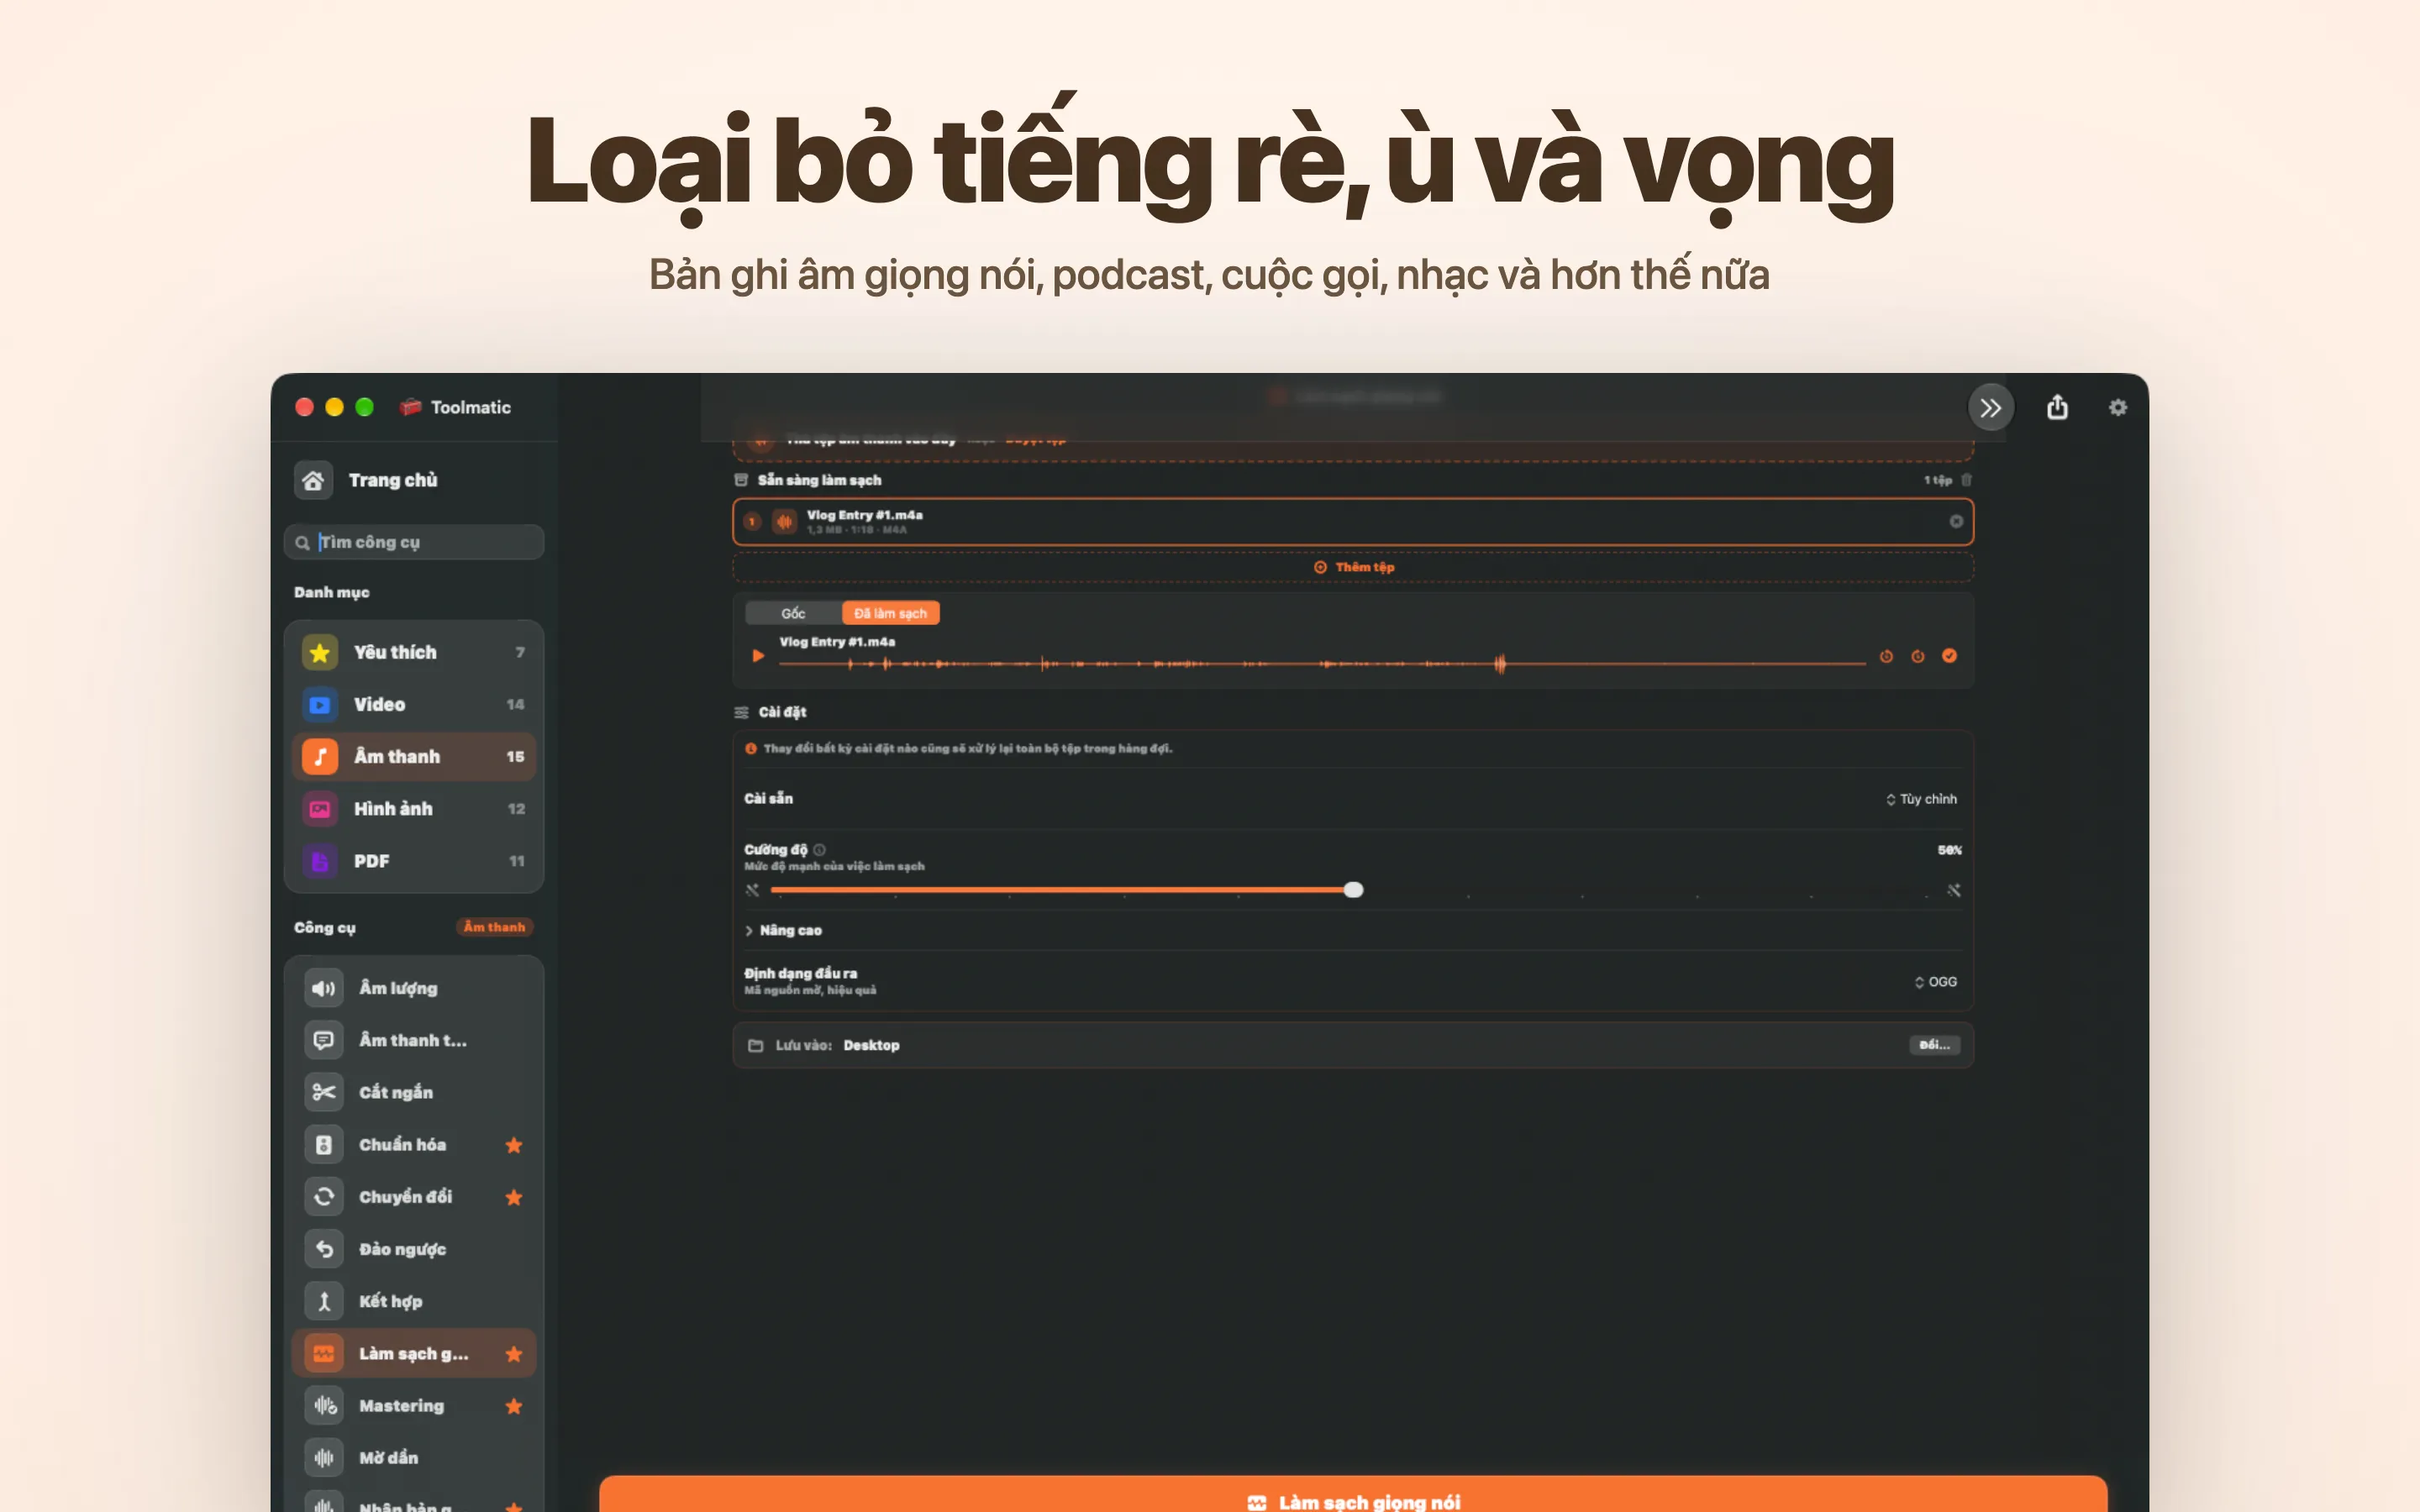Click the Âm thanh filter tag

[494, 927]
